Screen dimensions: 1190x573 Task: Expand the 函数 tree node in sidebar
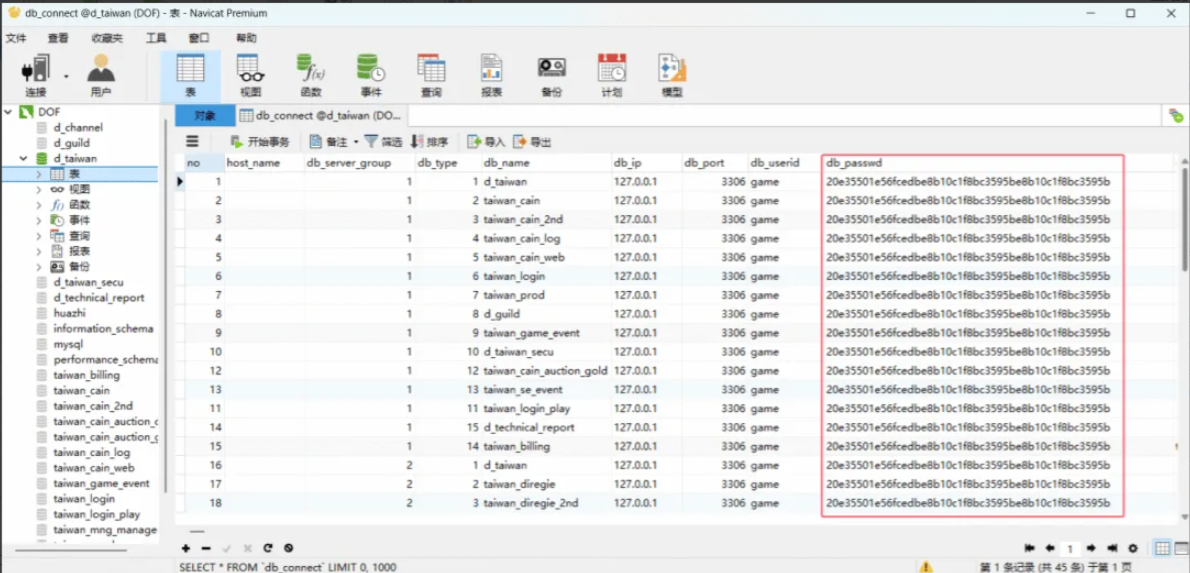(x=39, y=205)
